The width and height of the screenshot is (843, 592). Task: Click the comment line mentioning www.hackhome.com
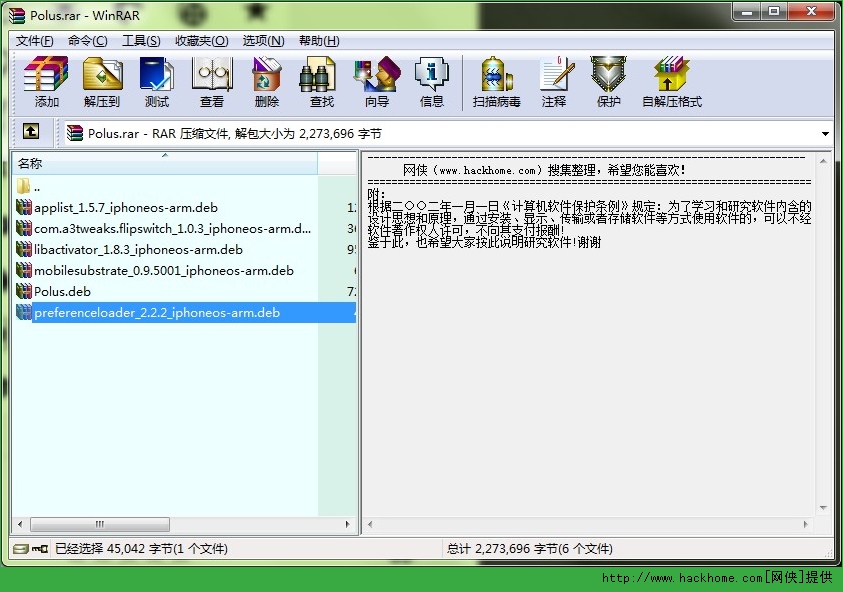pyautogui.click(x=544, y=170)
